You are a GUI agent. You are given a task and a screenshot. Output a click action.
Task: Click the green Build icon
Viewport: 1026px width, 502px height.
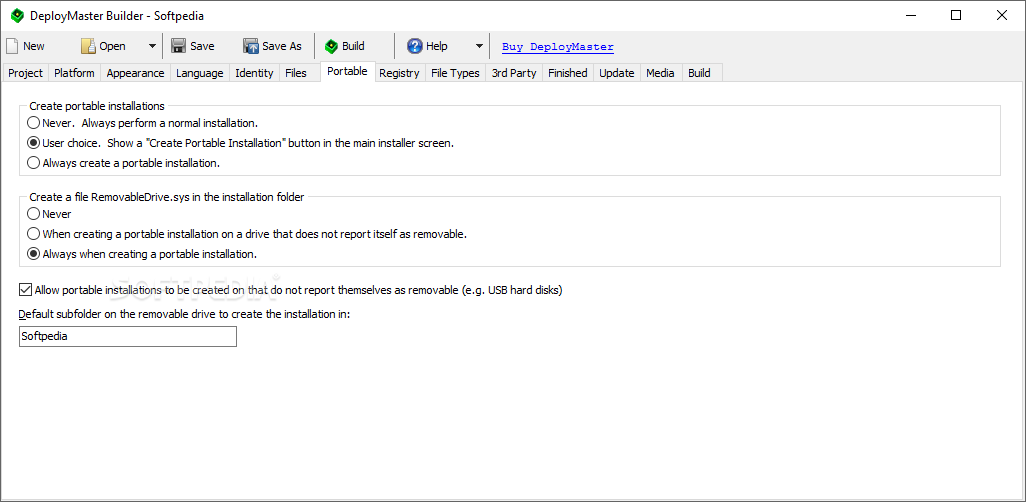pos(331,46)
